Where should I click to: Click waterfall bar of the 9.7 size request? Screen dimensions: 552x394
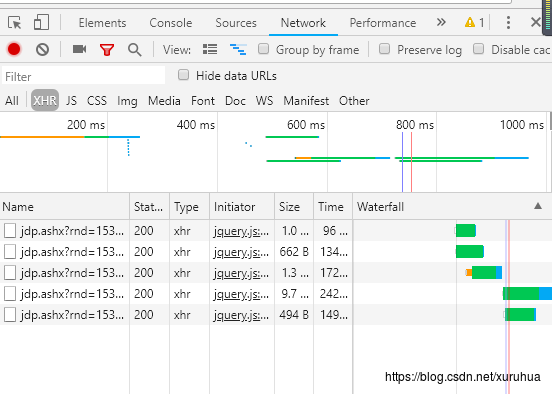click(x=527, y=294)
